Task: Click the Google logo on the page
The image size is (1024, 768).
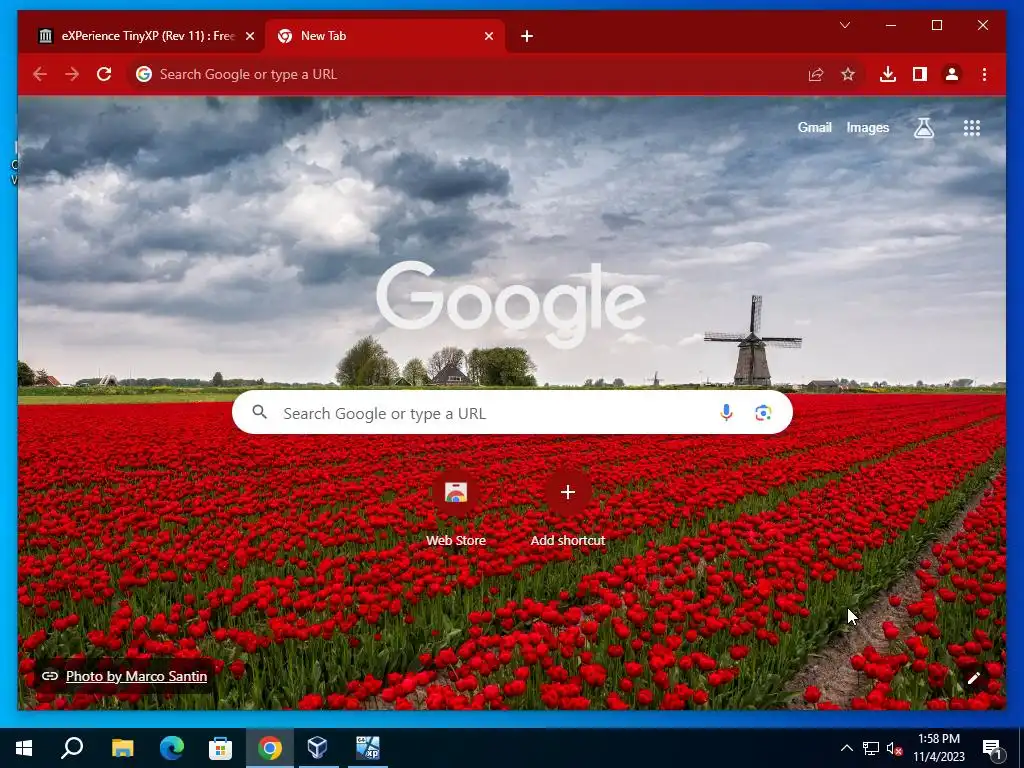Action: [511, 304]
